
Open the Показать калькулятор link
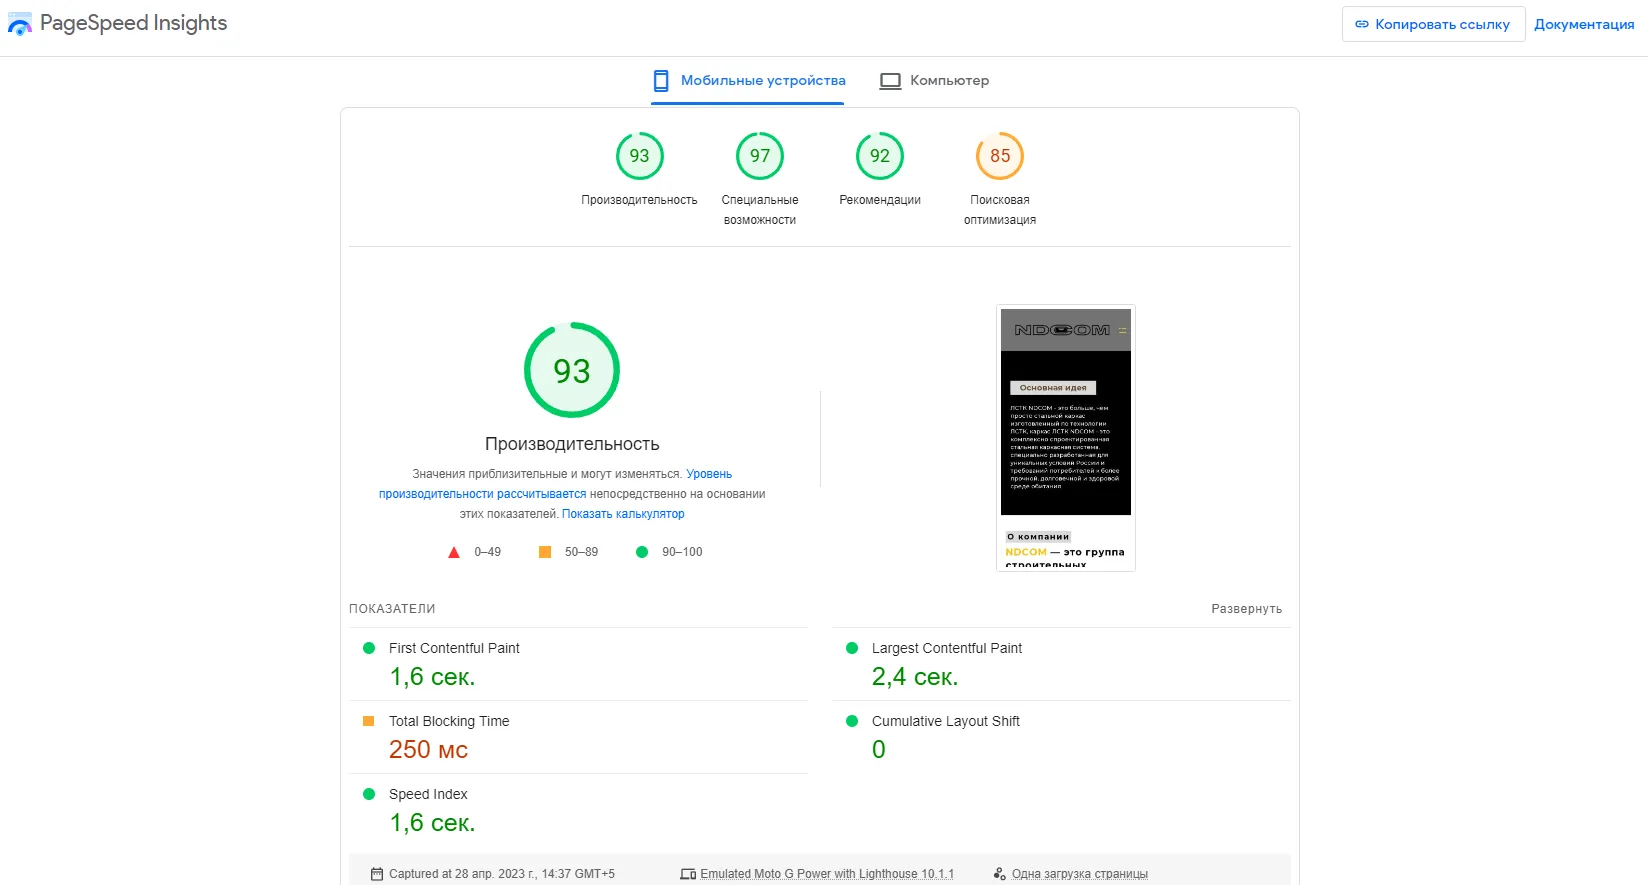(623, 514)
